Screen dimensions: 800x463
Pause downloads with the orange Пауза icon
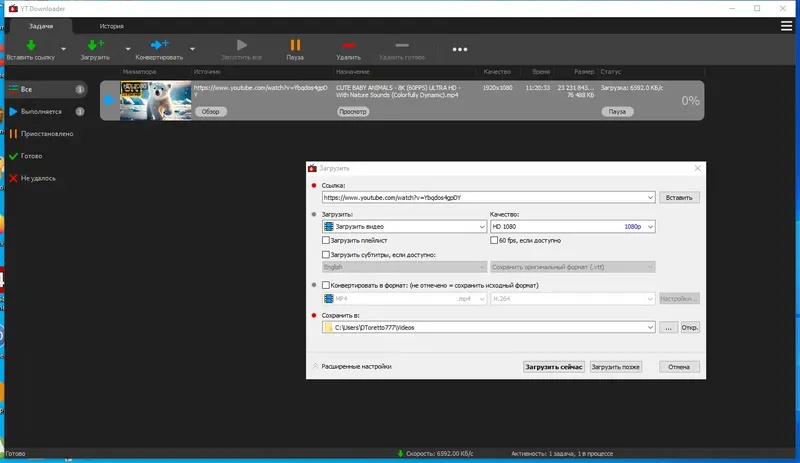point(295,45)
